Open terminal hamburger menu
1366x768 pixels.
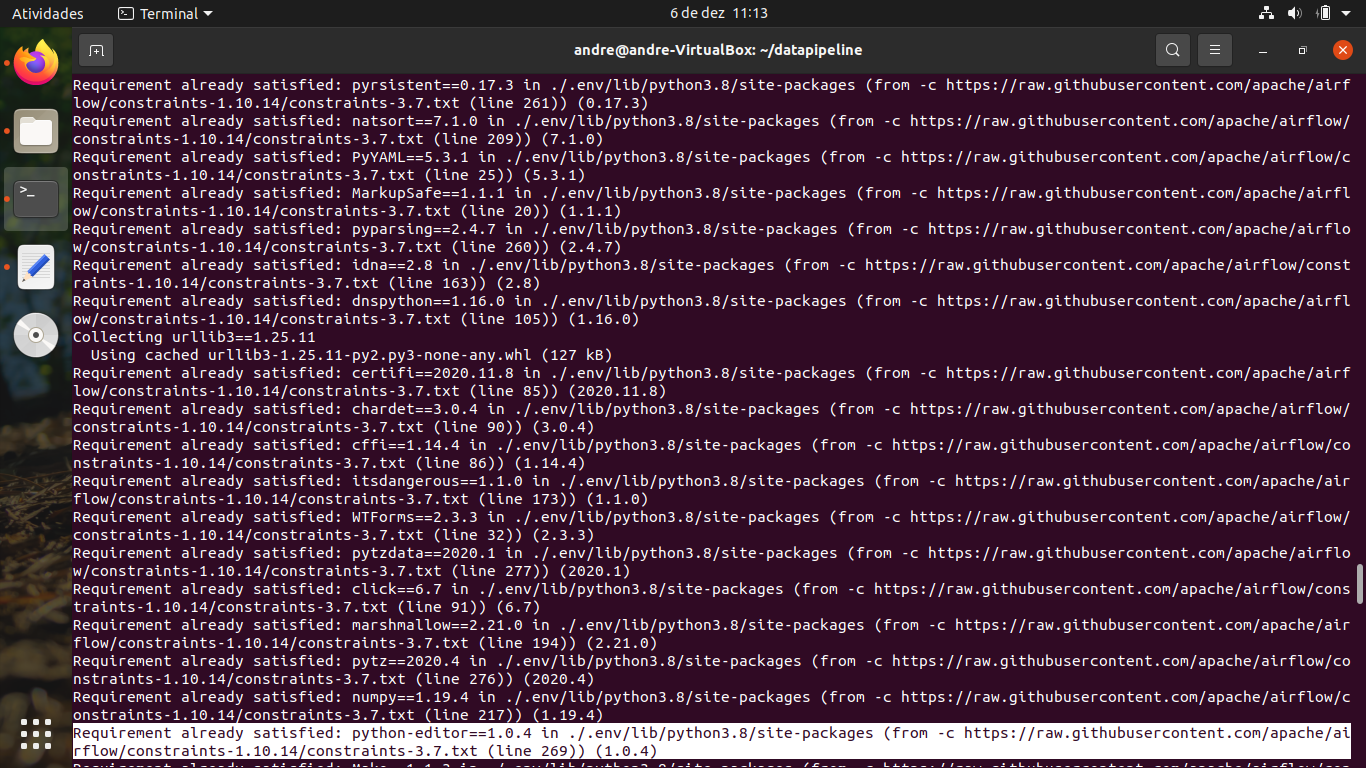point(1214,50)
